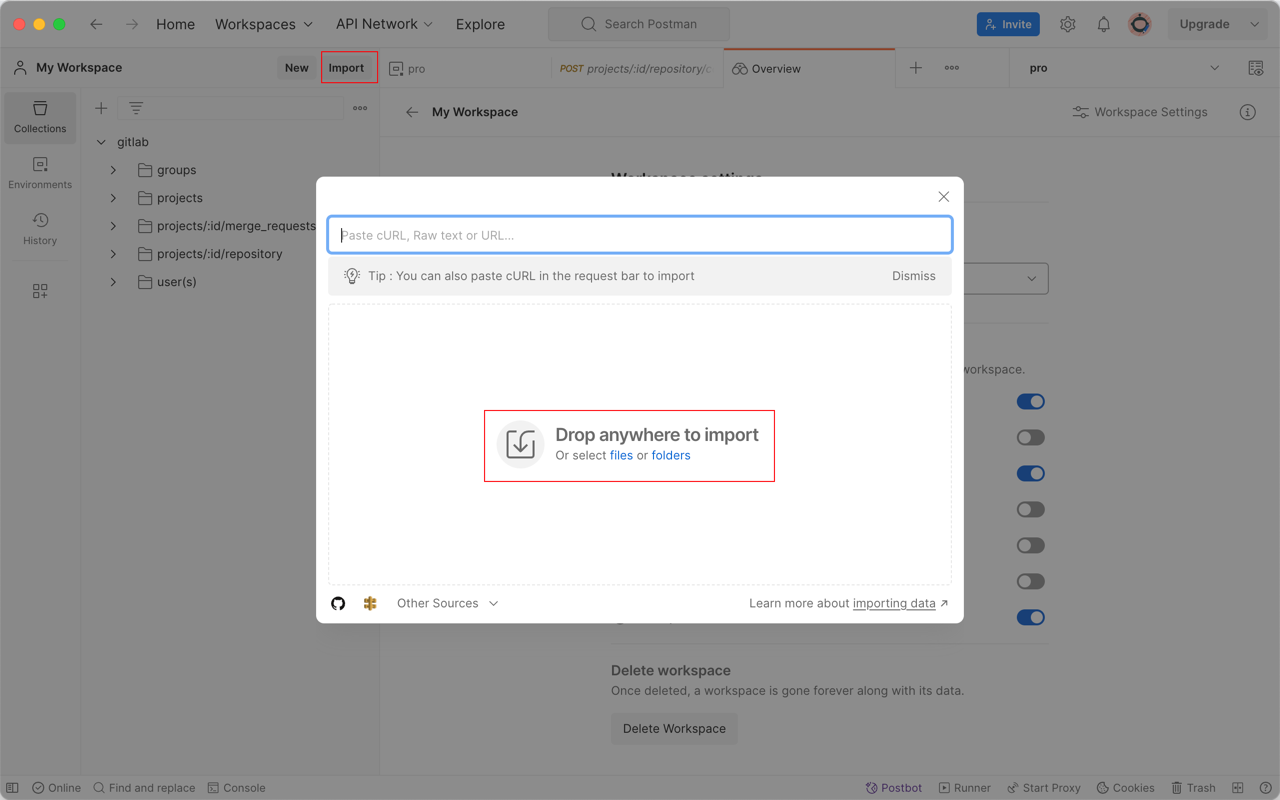Collapse the gitlab collection
The width and height of the screenshot is (1280, 800).
[x=101, y=142]
